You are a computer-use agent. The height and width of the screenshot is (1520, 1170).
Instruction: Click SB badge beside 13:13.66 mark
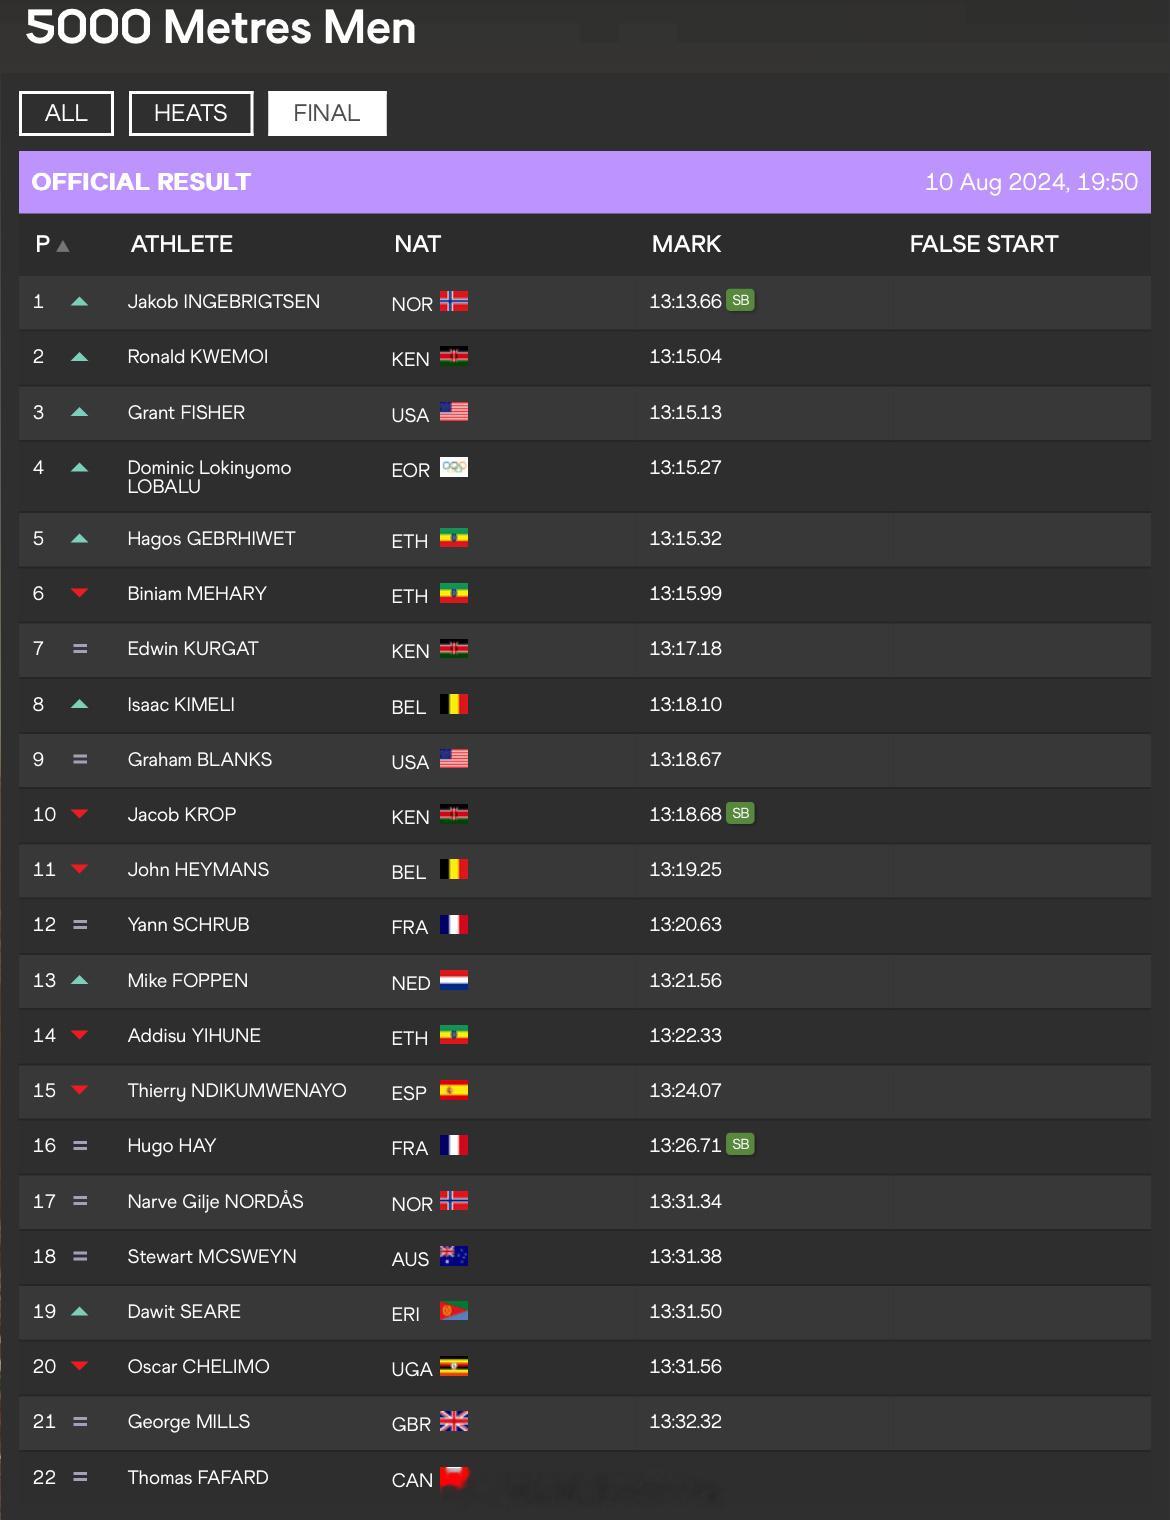point(740,300)
